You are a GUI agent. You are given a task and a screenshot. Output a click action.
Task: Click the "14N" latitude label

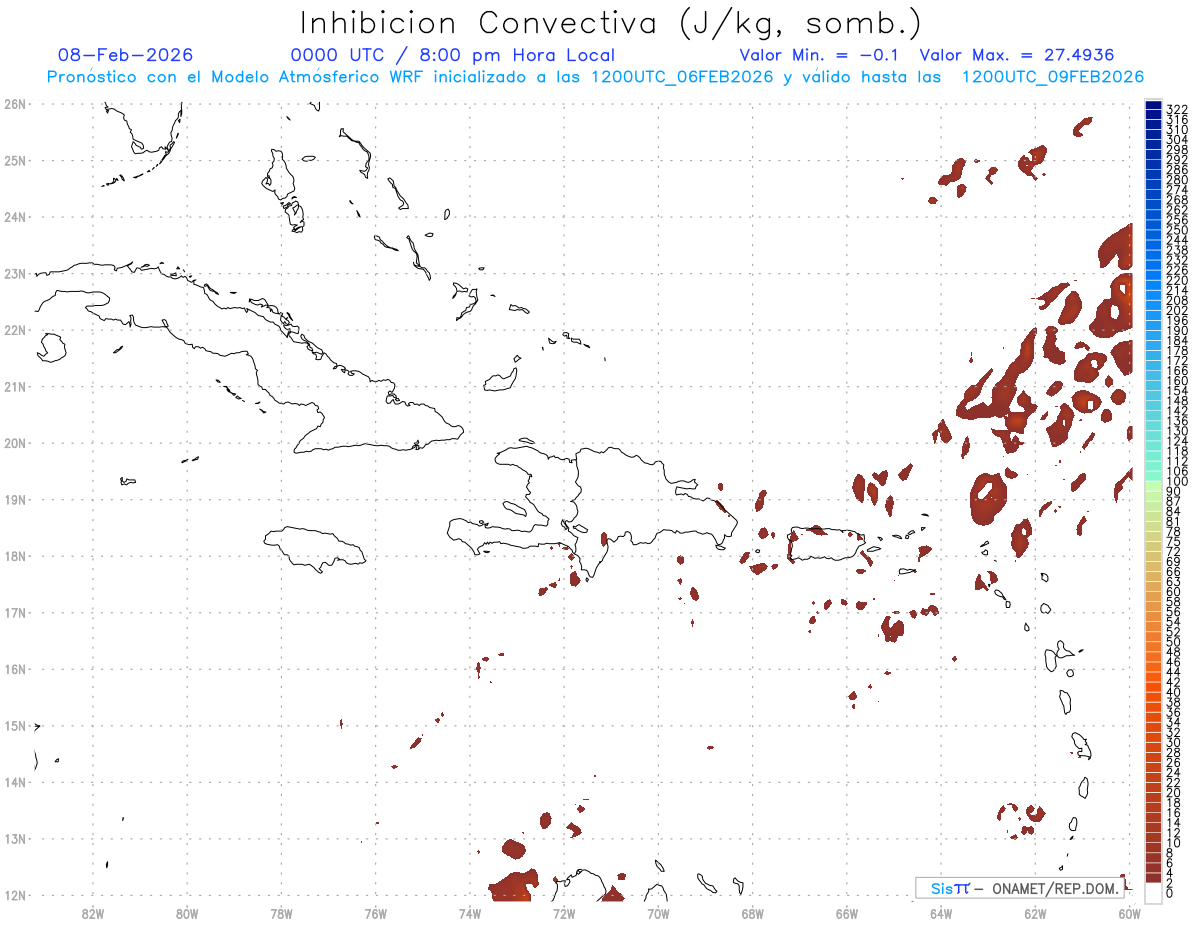pyautogui.click(x=14, y=782)
